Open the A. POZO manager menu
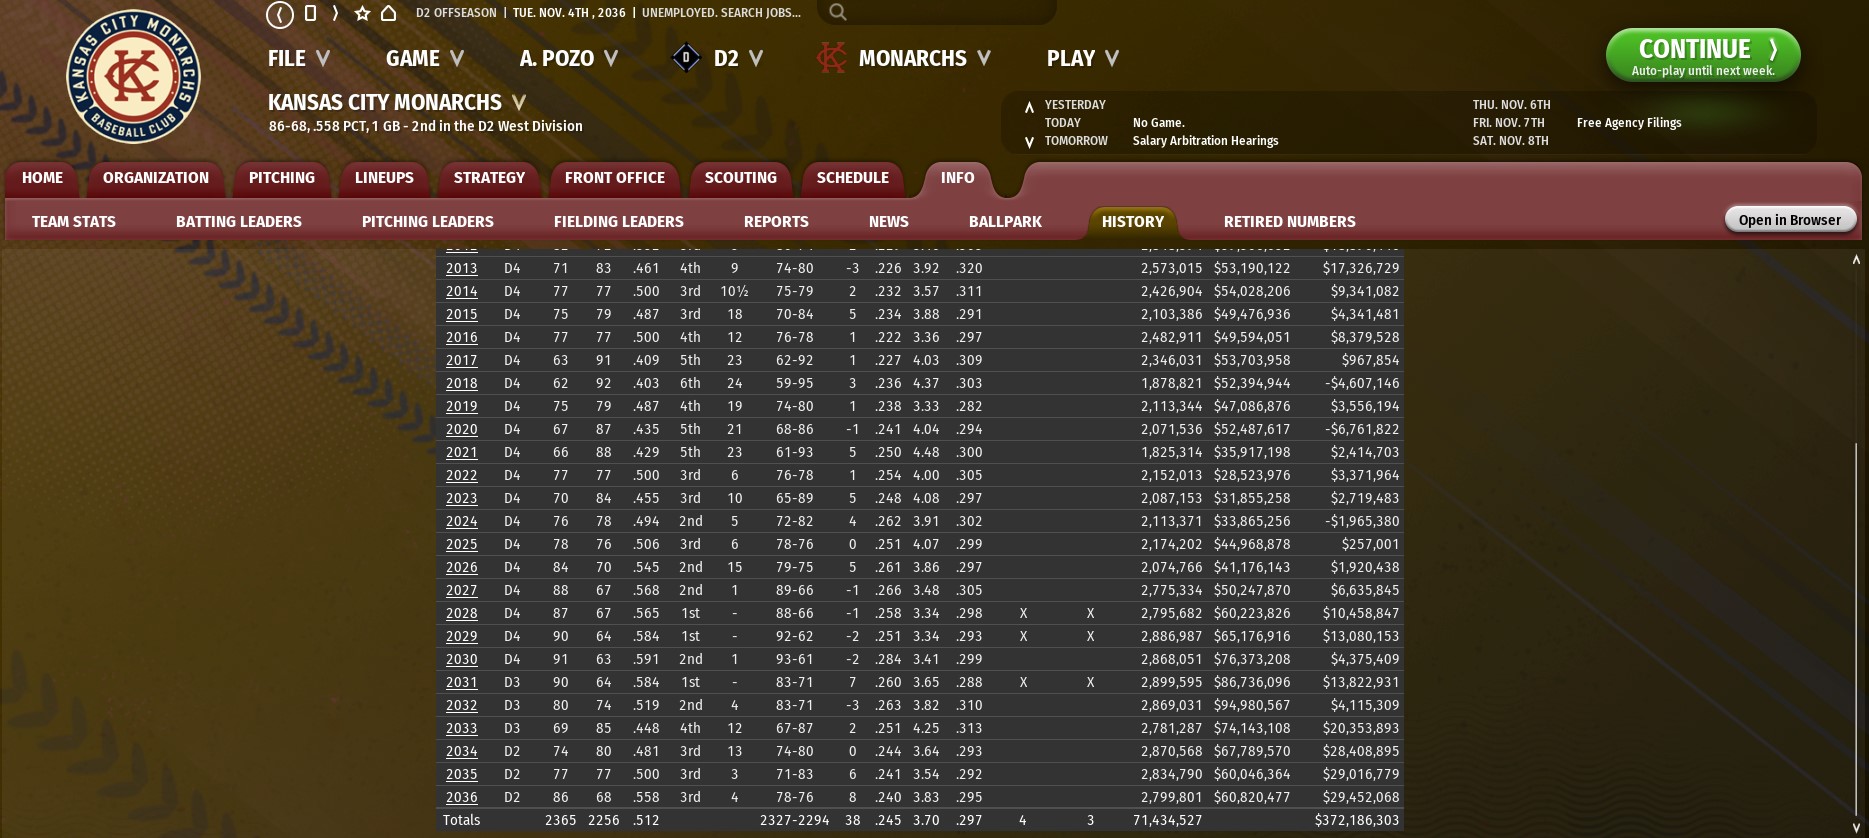The image size is (1869, 838). 568,58
